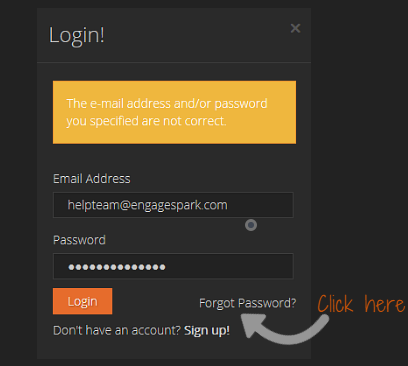
Task: Click the word "here" in the annotation
Action: tap(385, 304)
